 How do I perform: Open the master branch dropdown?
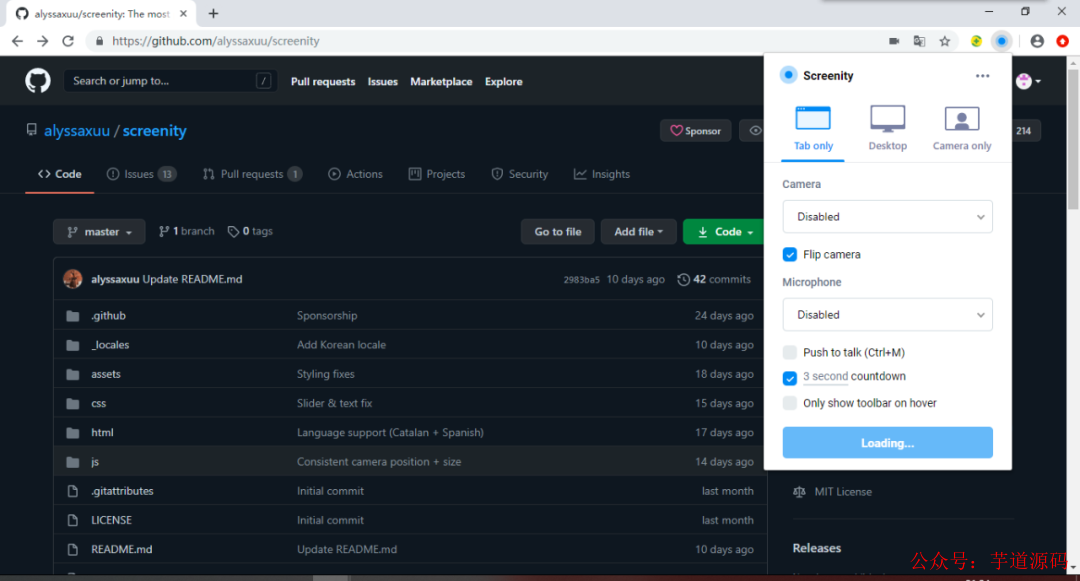coord(99,232)
